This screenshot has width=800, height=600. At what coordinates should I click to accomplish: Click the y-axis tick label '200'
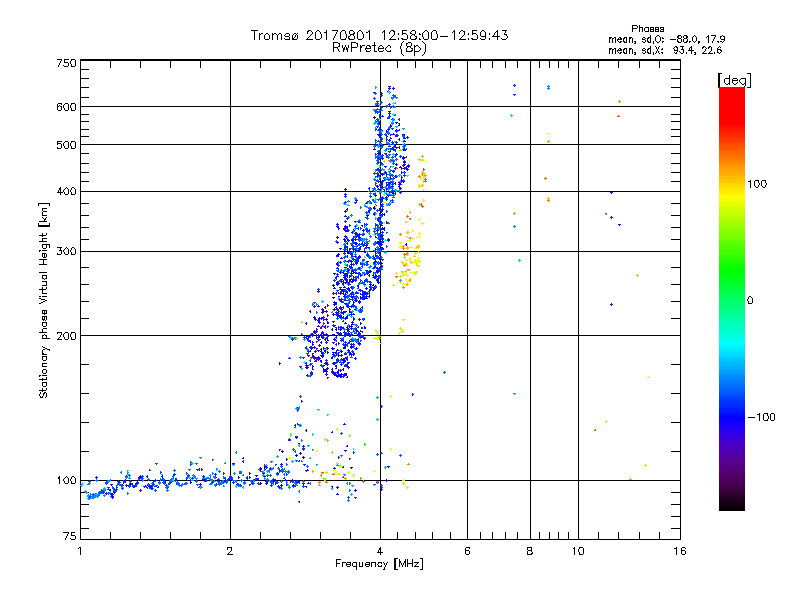(67, 336)
